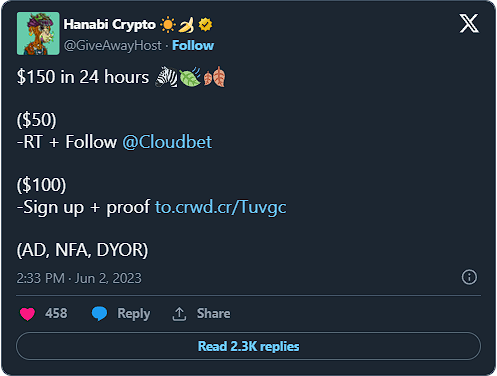Viewport: 497px width, 376px height.
Task: Click the 458 likes count
Action: (56, 313)
